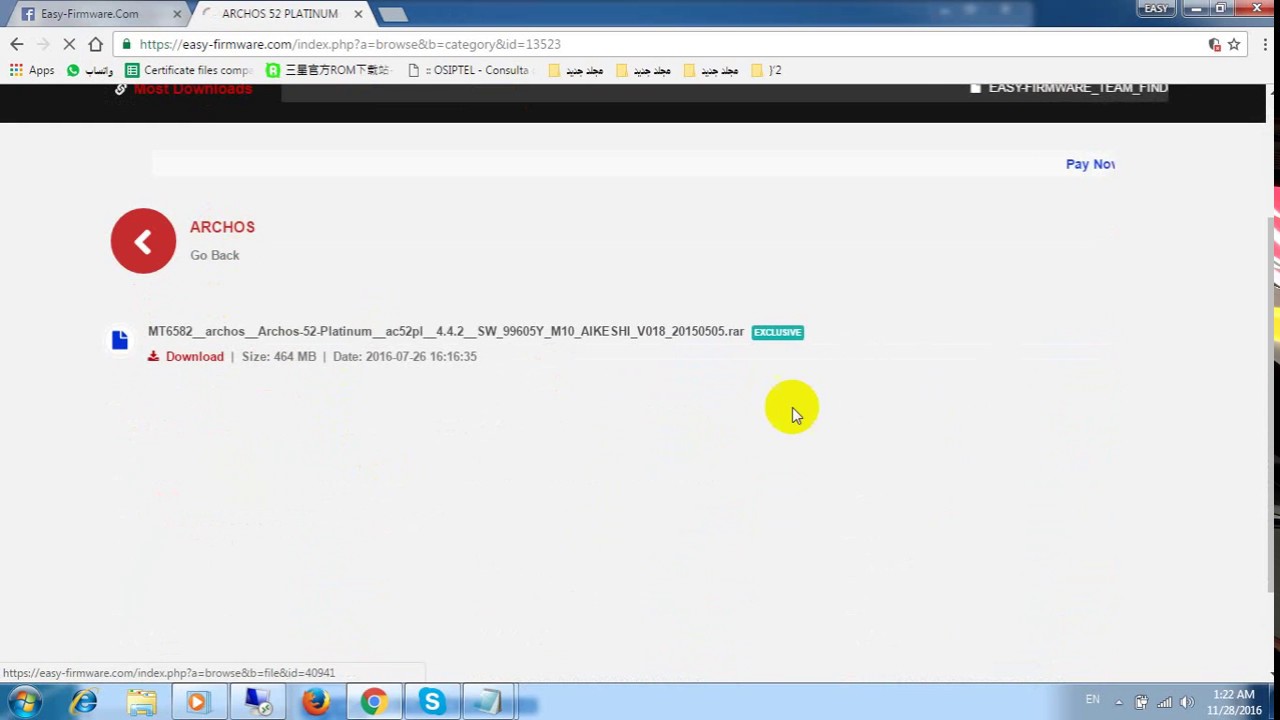Close the Easy-Firmware.Com tab
This screenshot has height=720, width=1280.
click(177, 14)
